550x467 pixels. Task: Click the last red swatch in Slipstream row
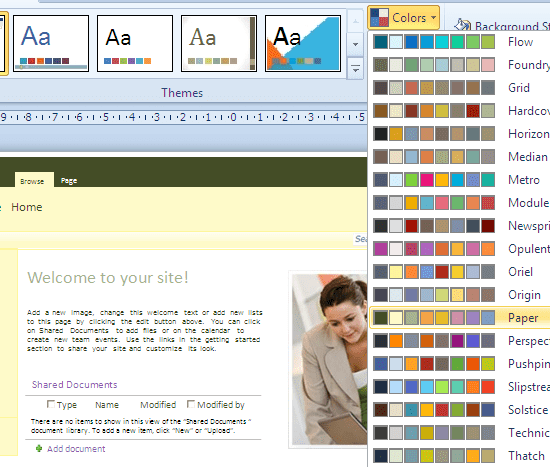[488, 387]
